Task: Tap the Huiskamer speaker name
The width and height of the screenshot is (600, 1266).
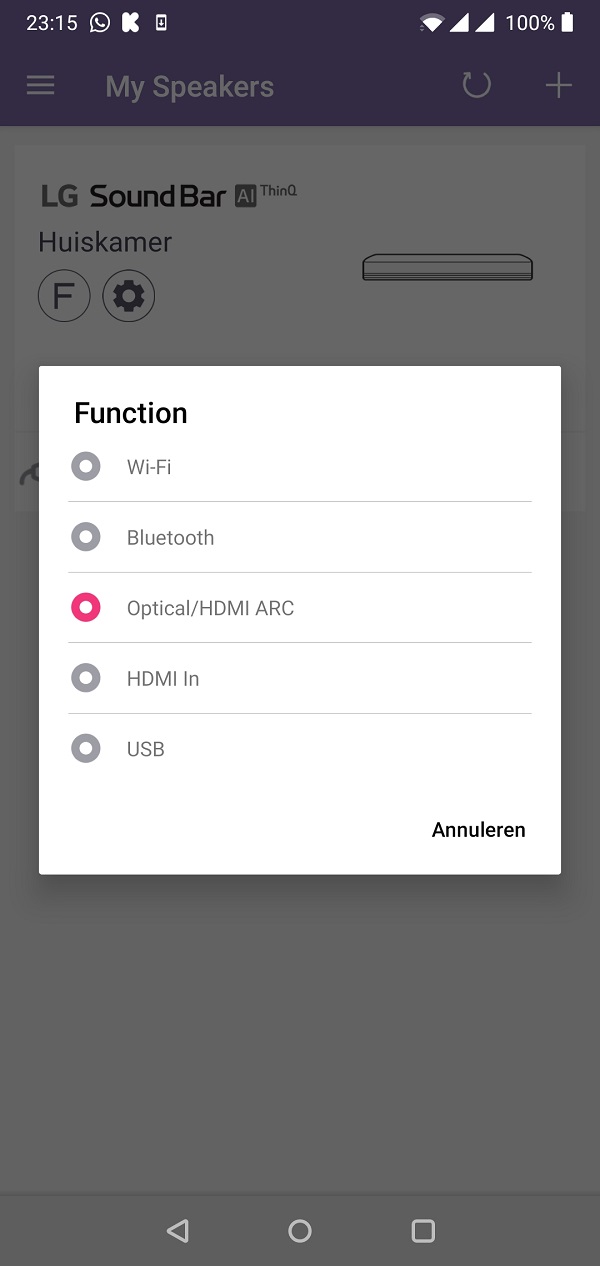Action: 105,242
